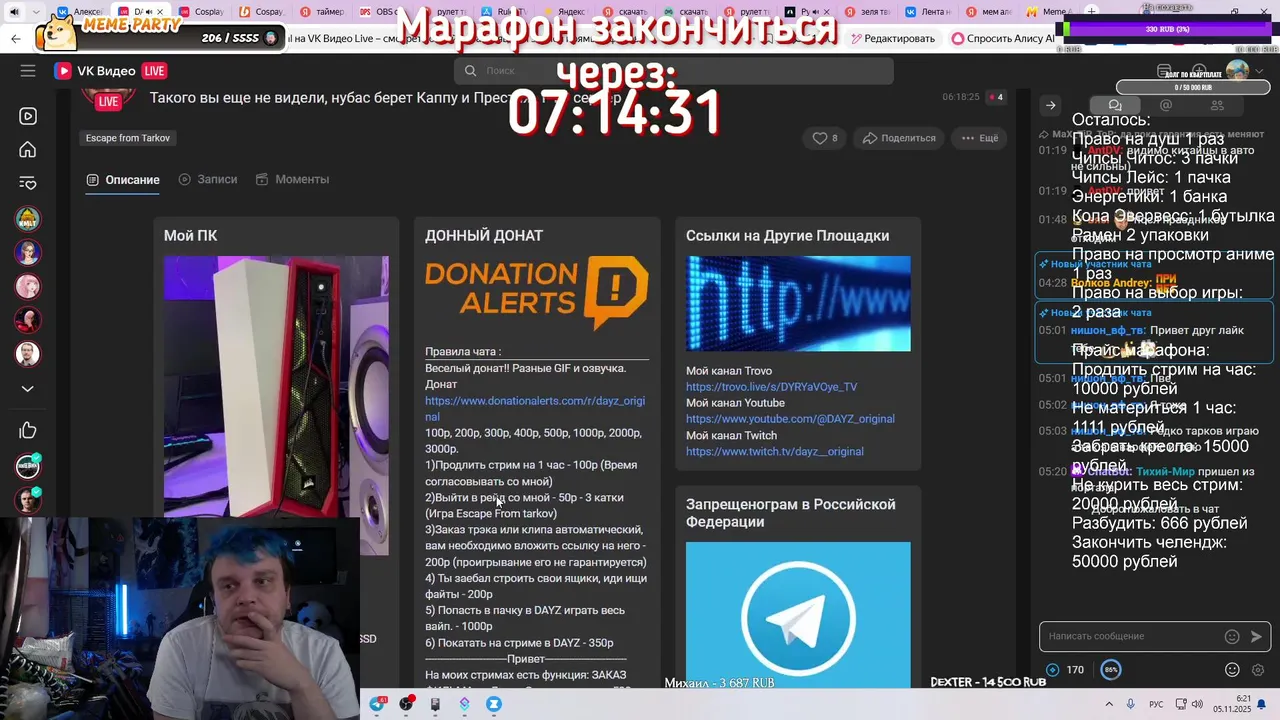Click the Редактировать button in browser toolbar
The height and width of the screenshot is (720, 1280).
point(891,39)
